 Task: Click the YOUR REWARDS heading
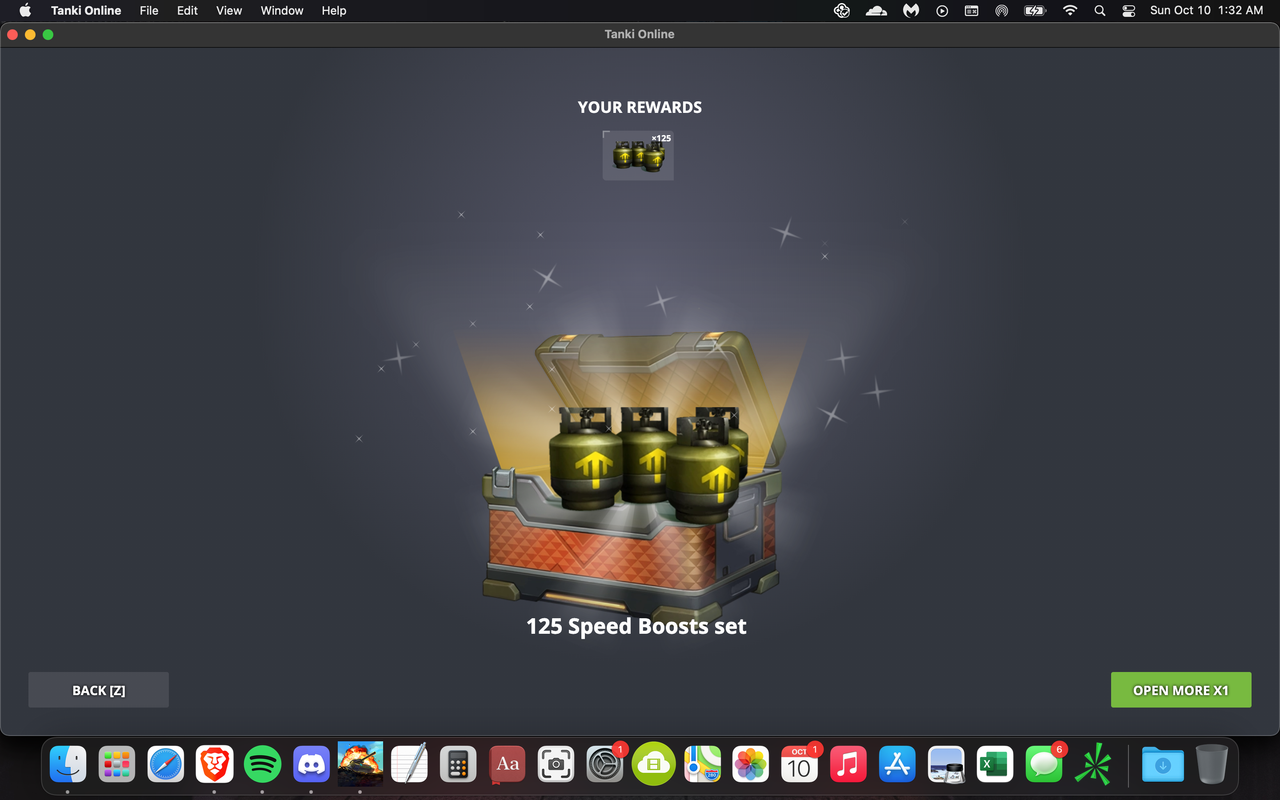(640, 107)
